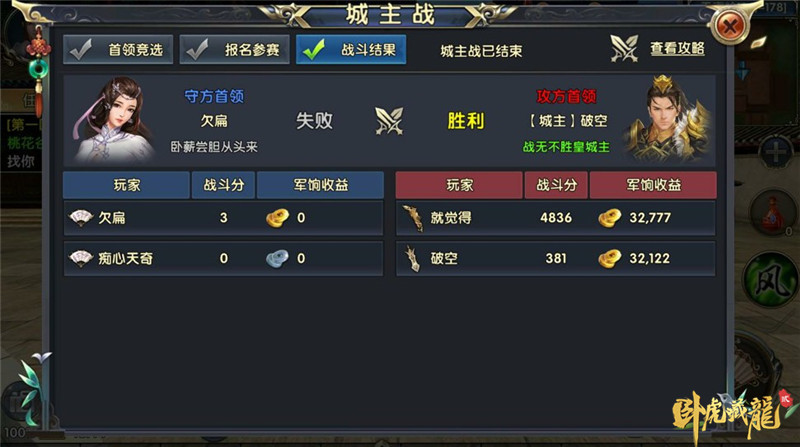Click fan class icon beside 痴心天奇
800x447 pixels.
pos(81,258)
